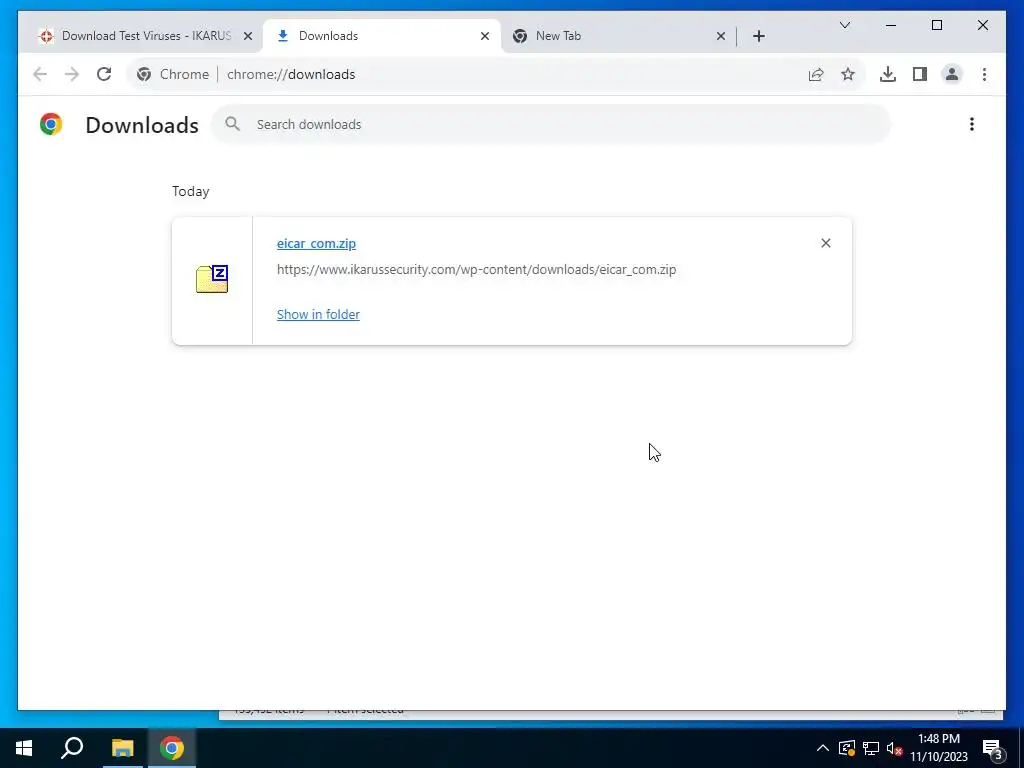Viewport: 1024px width, 768px height.
Task: Open Windows taskbar search
Action: (x=72, y=748)
